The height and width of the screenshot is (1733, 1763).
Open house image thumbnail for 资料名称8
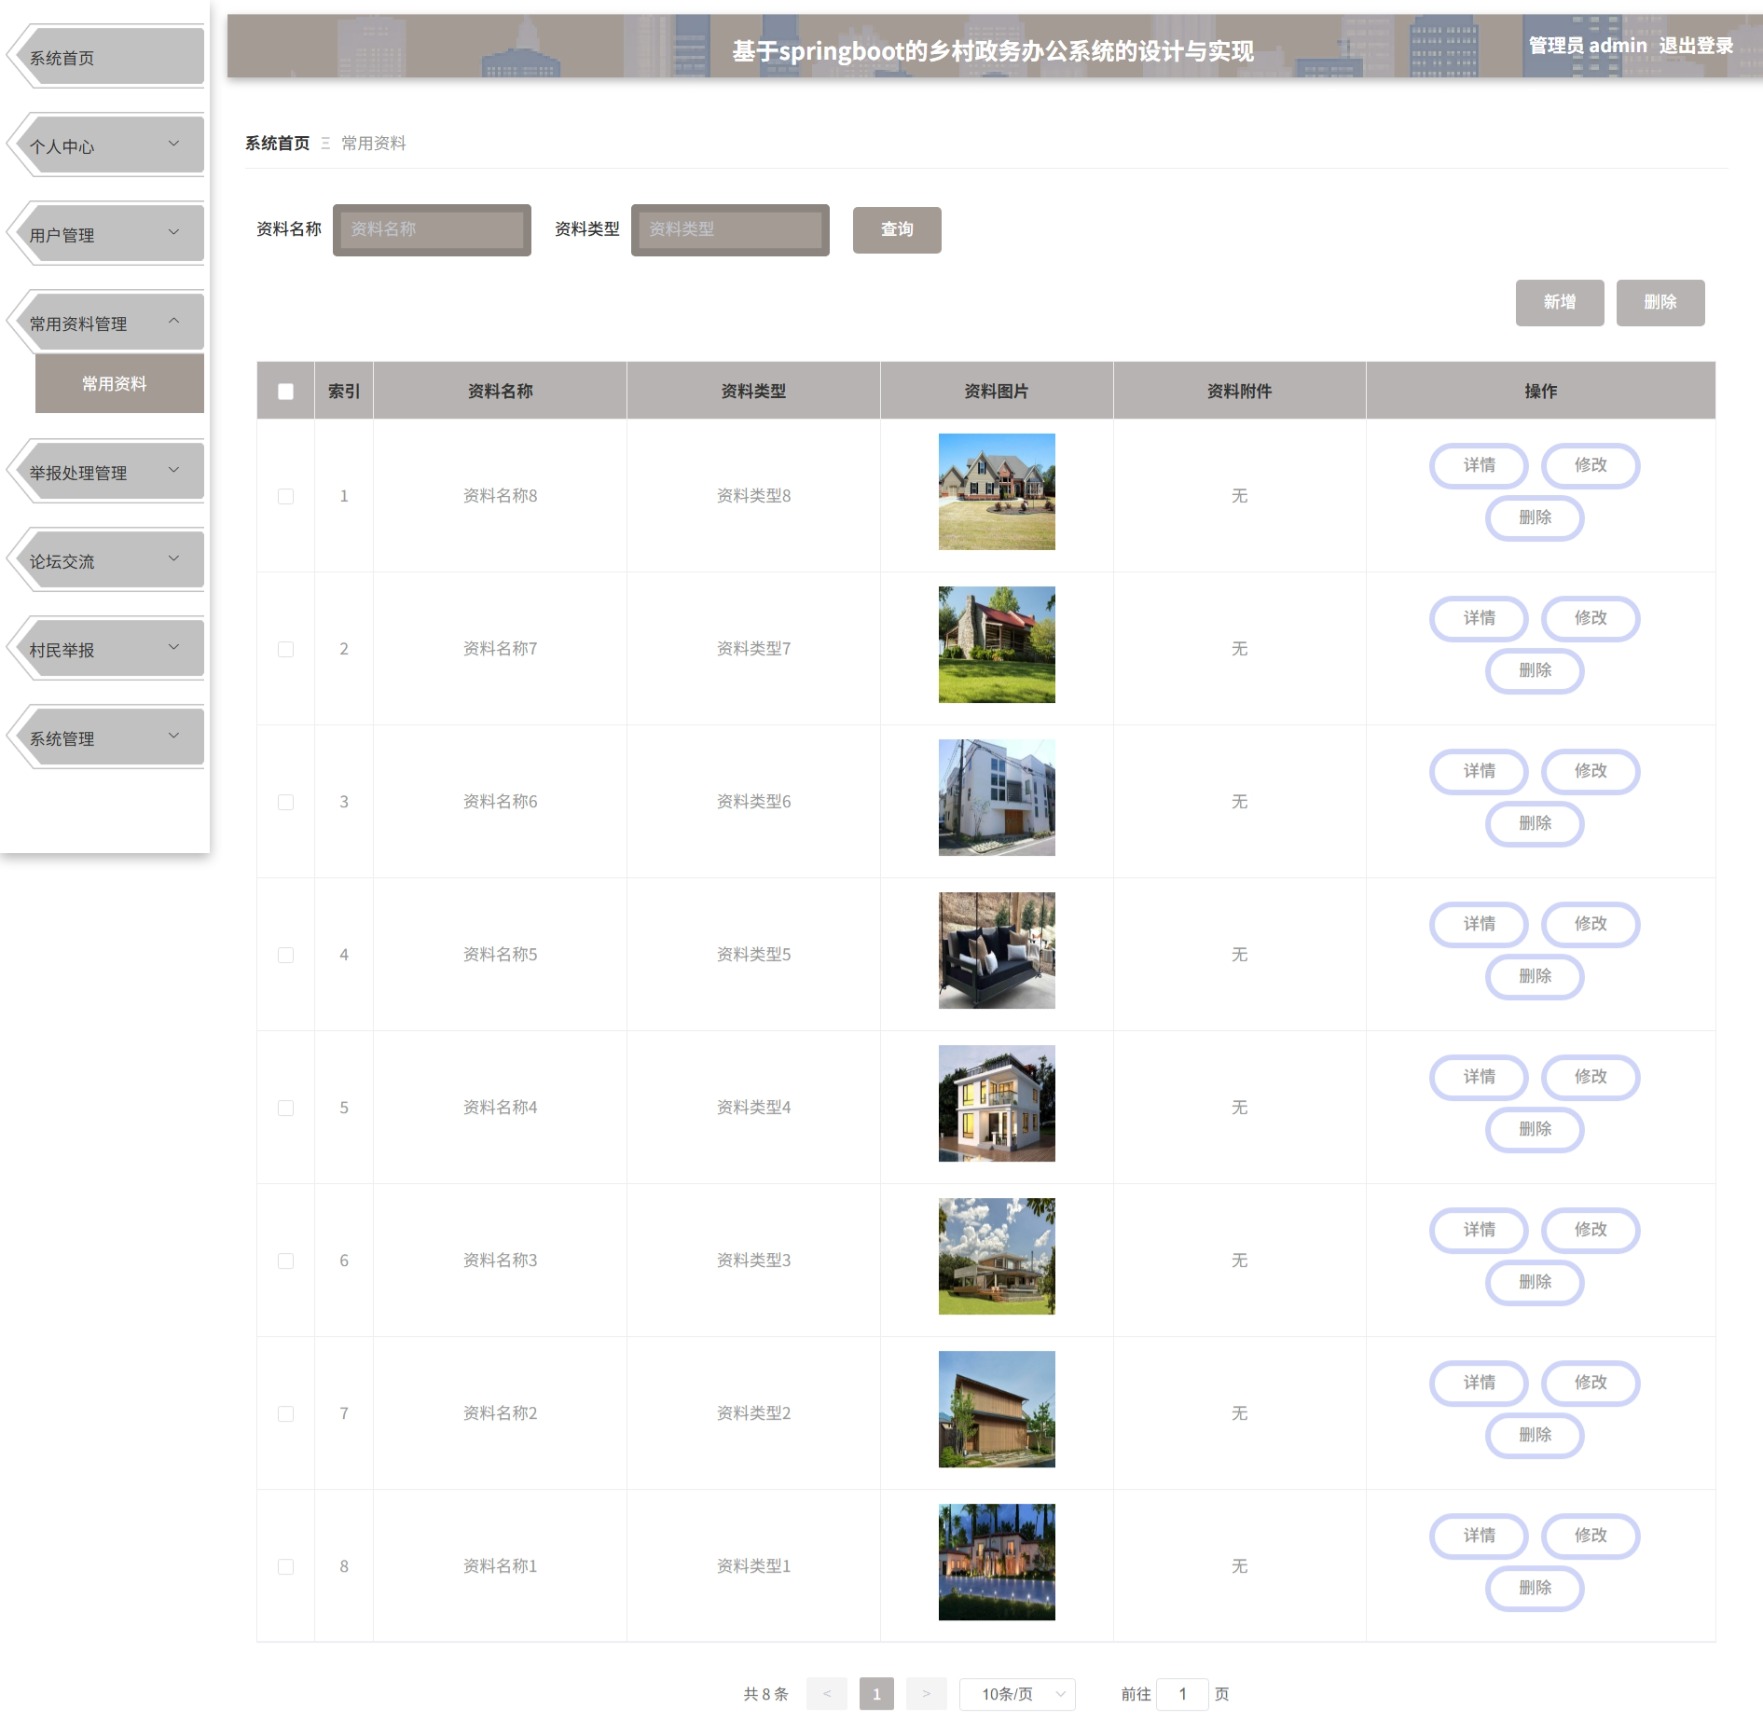996,491
